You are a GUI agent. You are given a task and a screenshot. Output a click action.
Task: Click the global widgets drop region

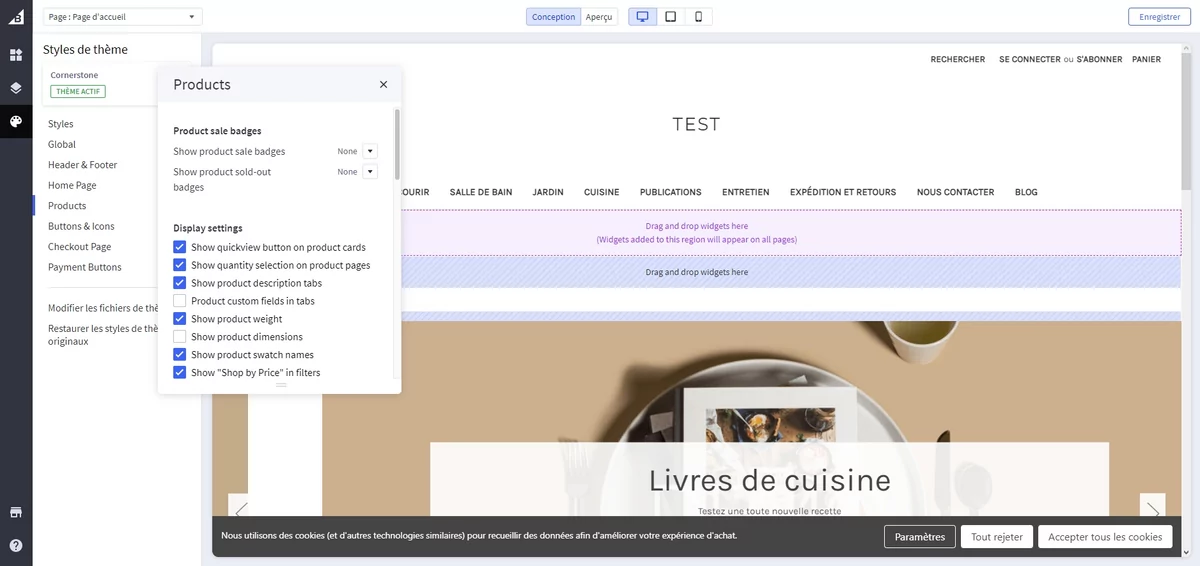coord(697,233)
